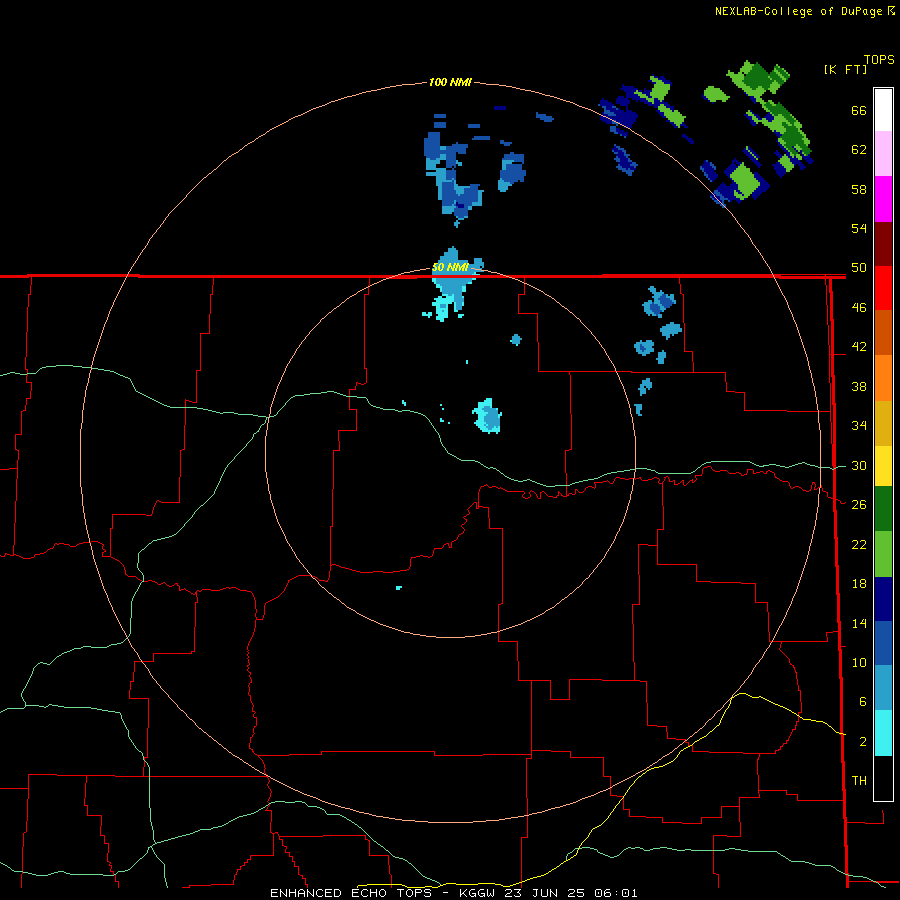Click the light green 22 kft legend swatch
This screenshot has width=900, height=900.
tap(883, 554)
